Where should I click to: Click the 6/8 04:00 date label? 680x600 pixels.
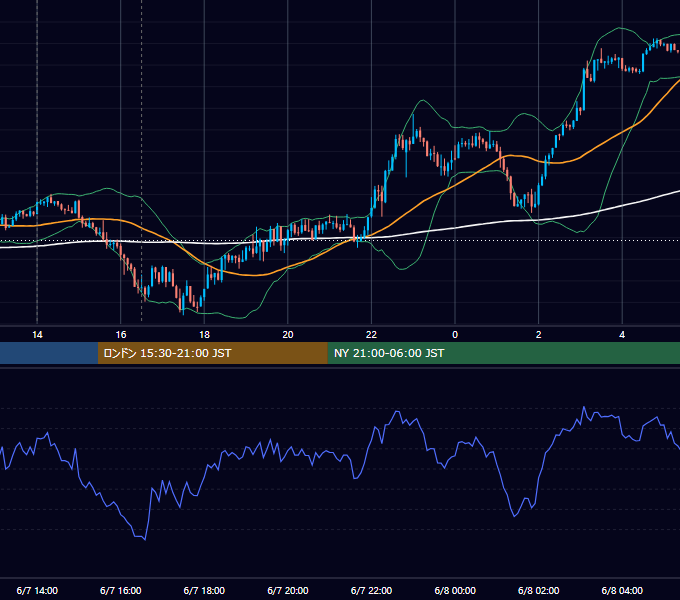622,591
